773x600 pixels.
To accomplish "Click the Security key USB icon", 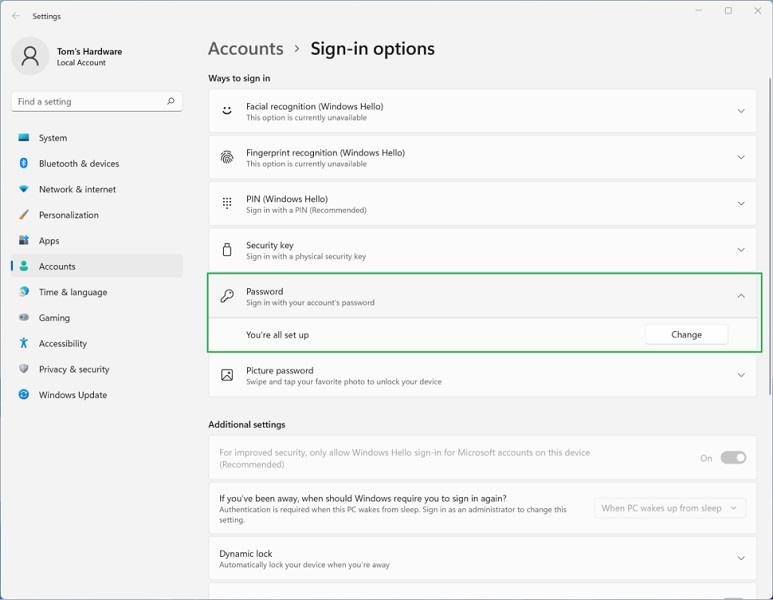I will (x=227, y=250).
